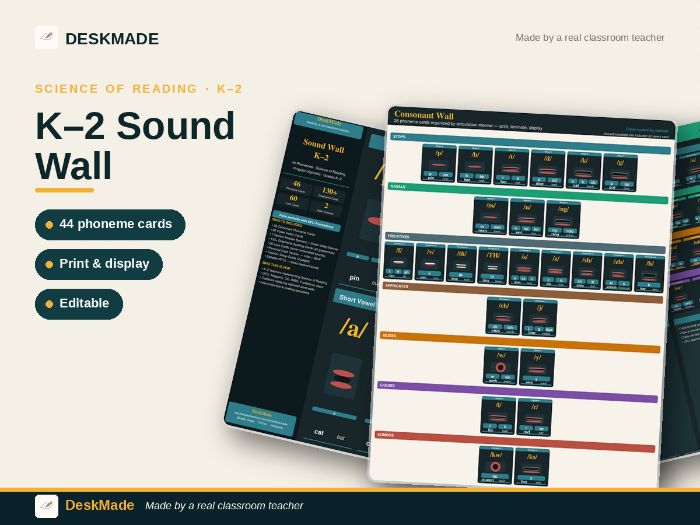Click header tagline 'Made by a real classroom teacher'
Screen dimensions: 700x525
tap(590, 38)
